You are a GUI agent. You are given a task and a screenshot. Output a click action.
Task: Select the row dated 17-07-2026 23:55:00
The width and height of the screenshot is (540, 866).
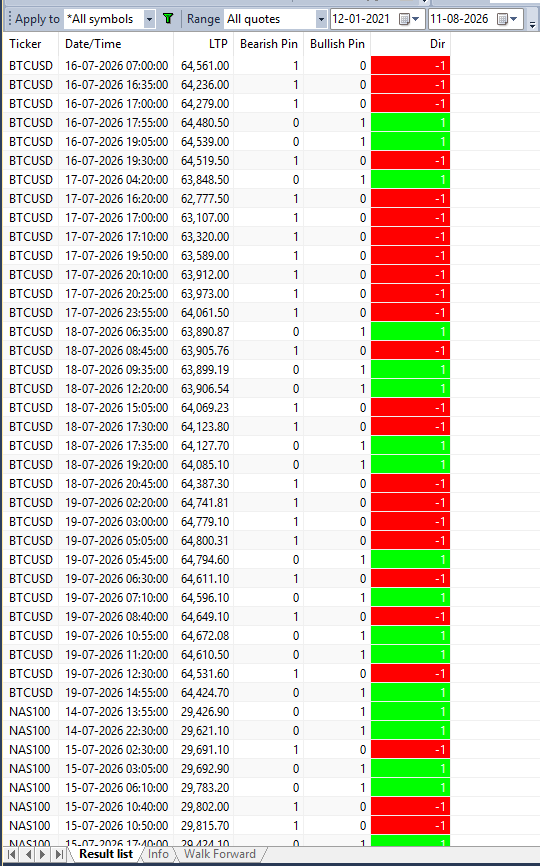tap(226, 313)
